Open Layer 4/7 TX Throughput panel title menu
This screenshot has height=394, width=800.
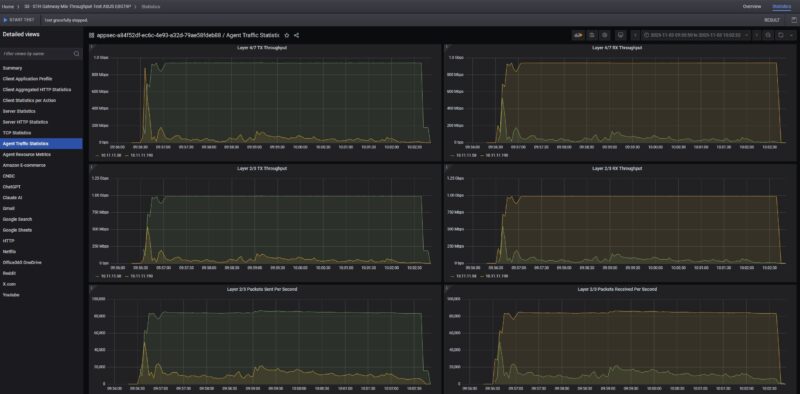click(263, 47)
